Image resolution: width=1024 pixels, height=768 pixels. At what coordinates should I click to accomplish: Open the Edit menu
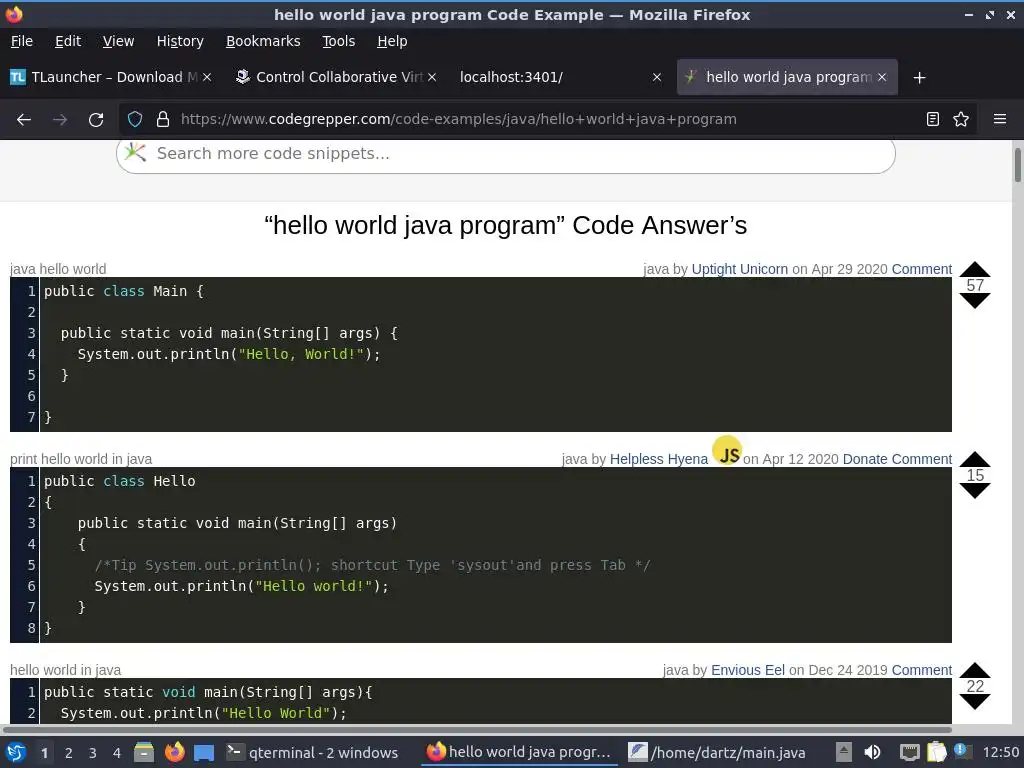tap(68, 41)
